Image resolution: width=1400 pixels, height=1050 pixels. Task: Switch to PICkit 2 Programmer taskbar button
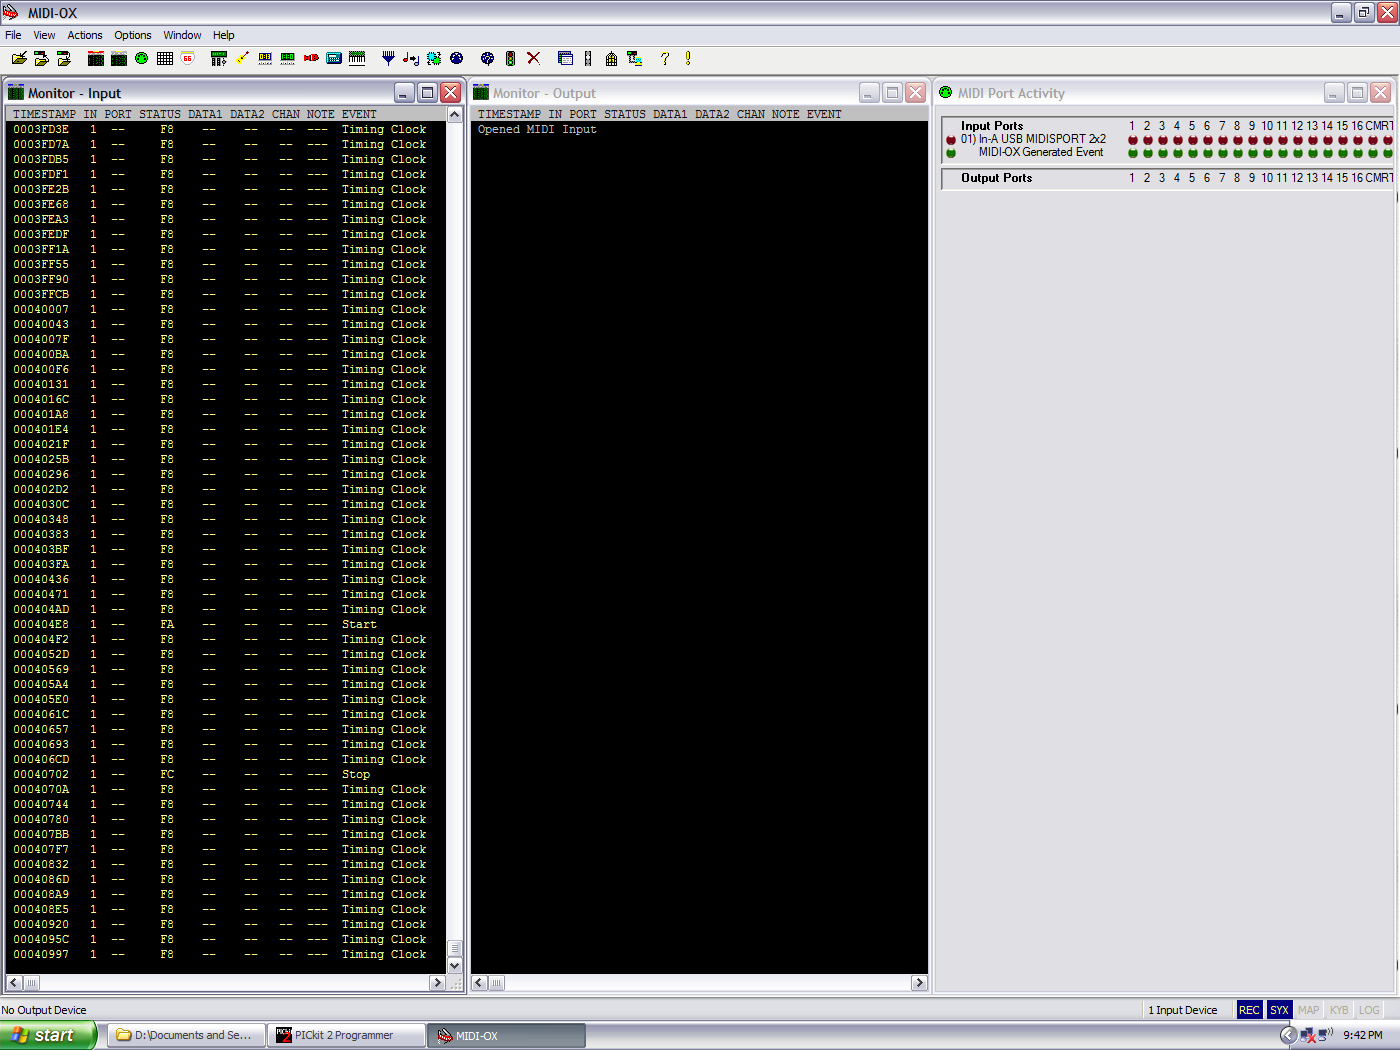click(x=346, y=1035)
